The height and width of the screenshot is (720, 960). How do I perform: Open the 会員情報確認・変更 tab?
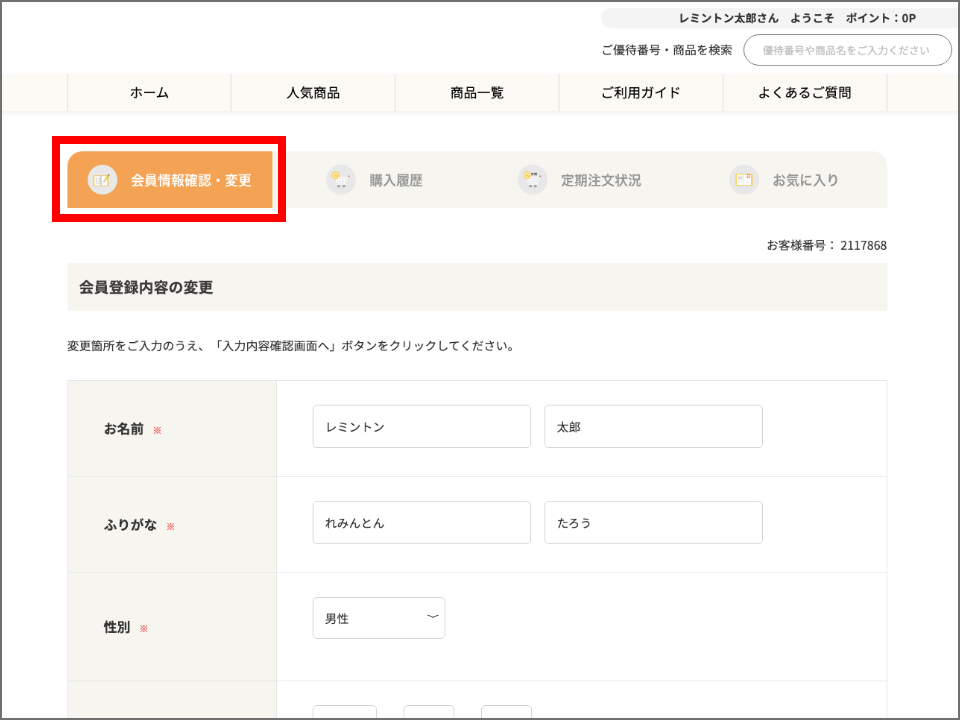point(170,180)
